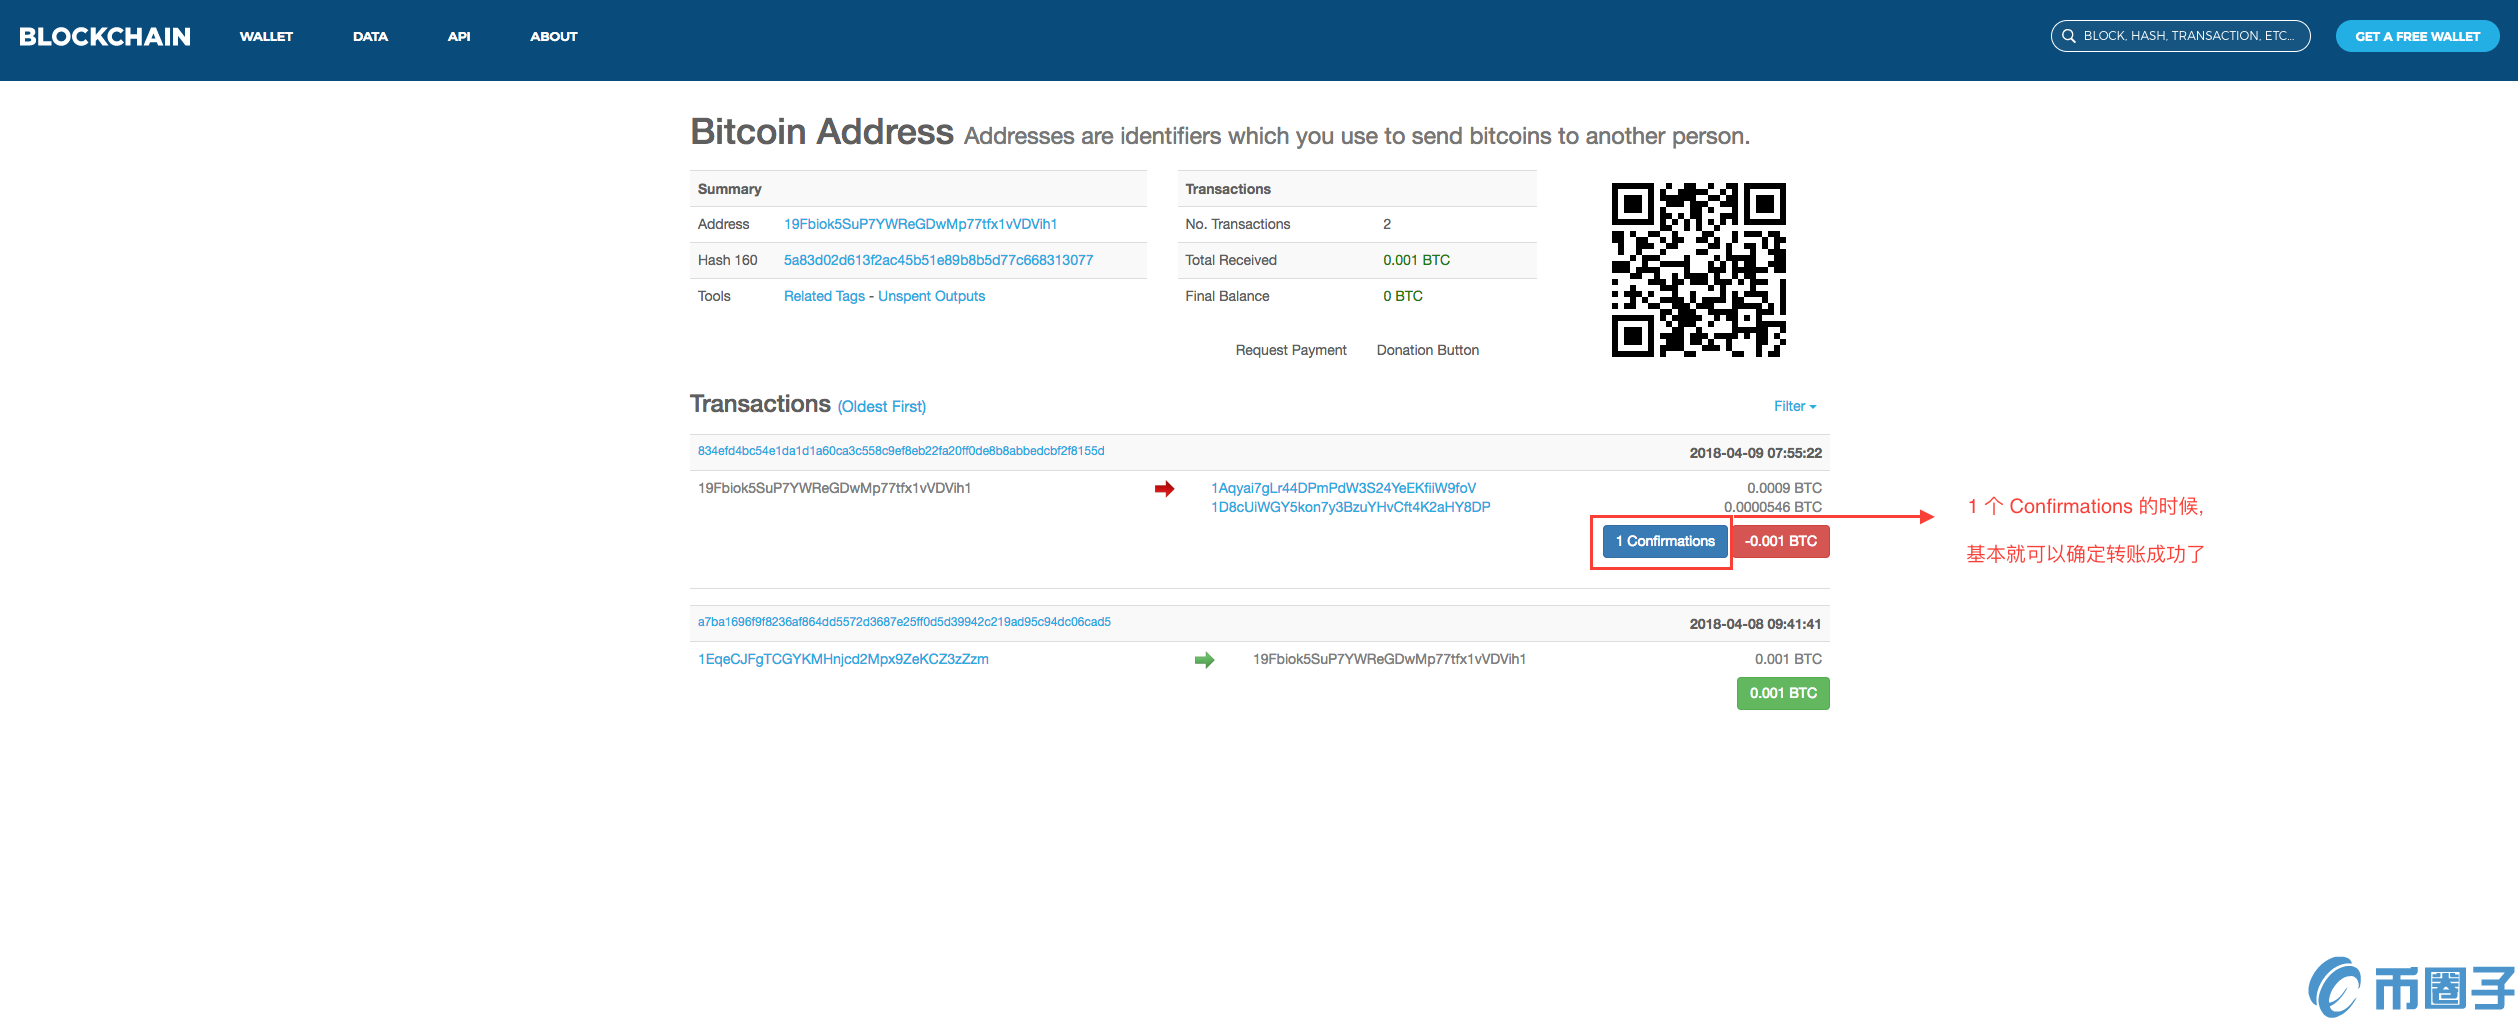Open output address 1Aqyai7gLr44DPmPdW3S24YeEKfiiW9foV
The height and width of the screenshot is (1021, 2518).
[x=1343, y=488]
